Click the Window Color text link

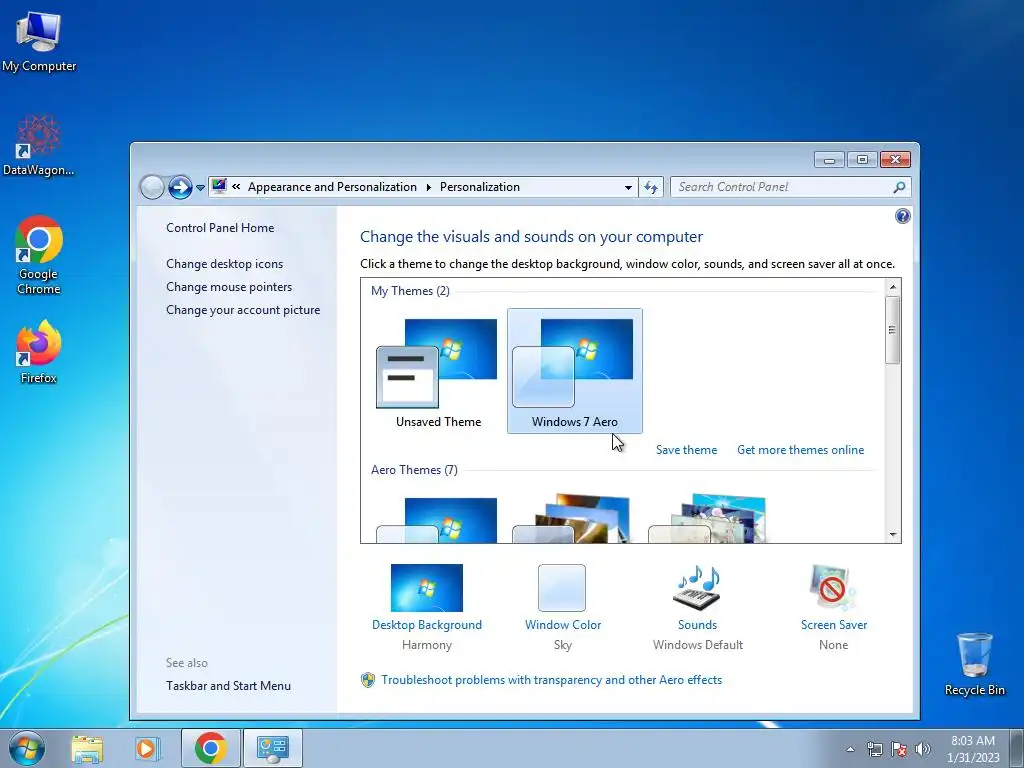pos(563,625)
